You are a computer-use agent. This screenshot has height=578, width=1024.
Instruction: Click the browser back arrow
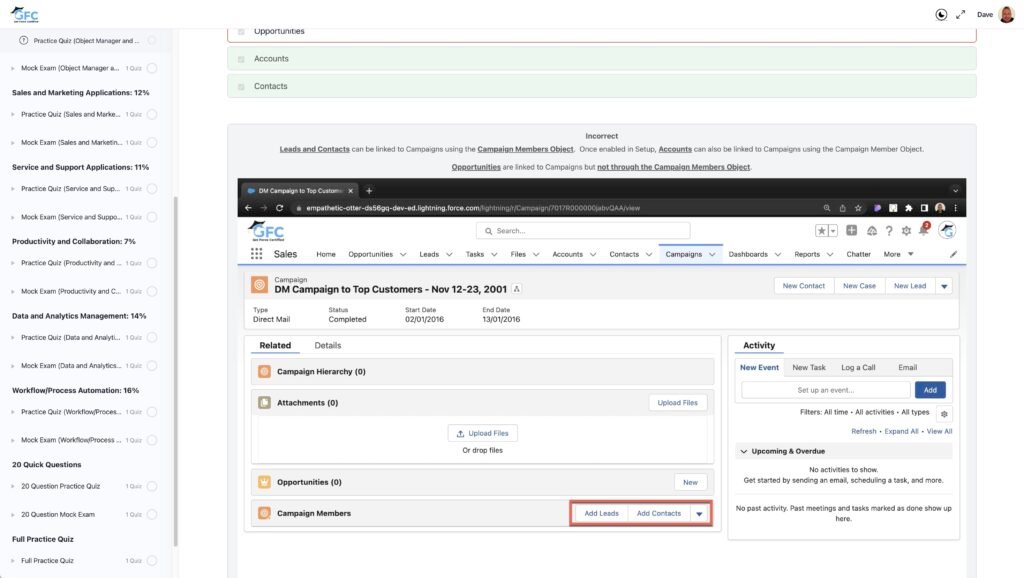tap(248, 208)
